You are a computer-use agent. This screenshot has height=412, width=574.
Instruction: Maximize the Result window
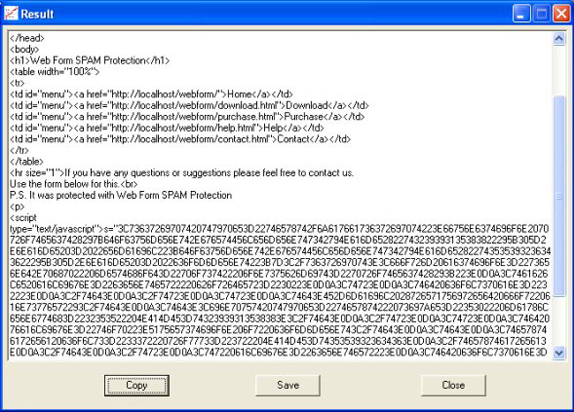click(x=541, y=14)
